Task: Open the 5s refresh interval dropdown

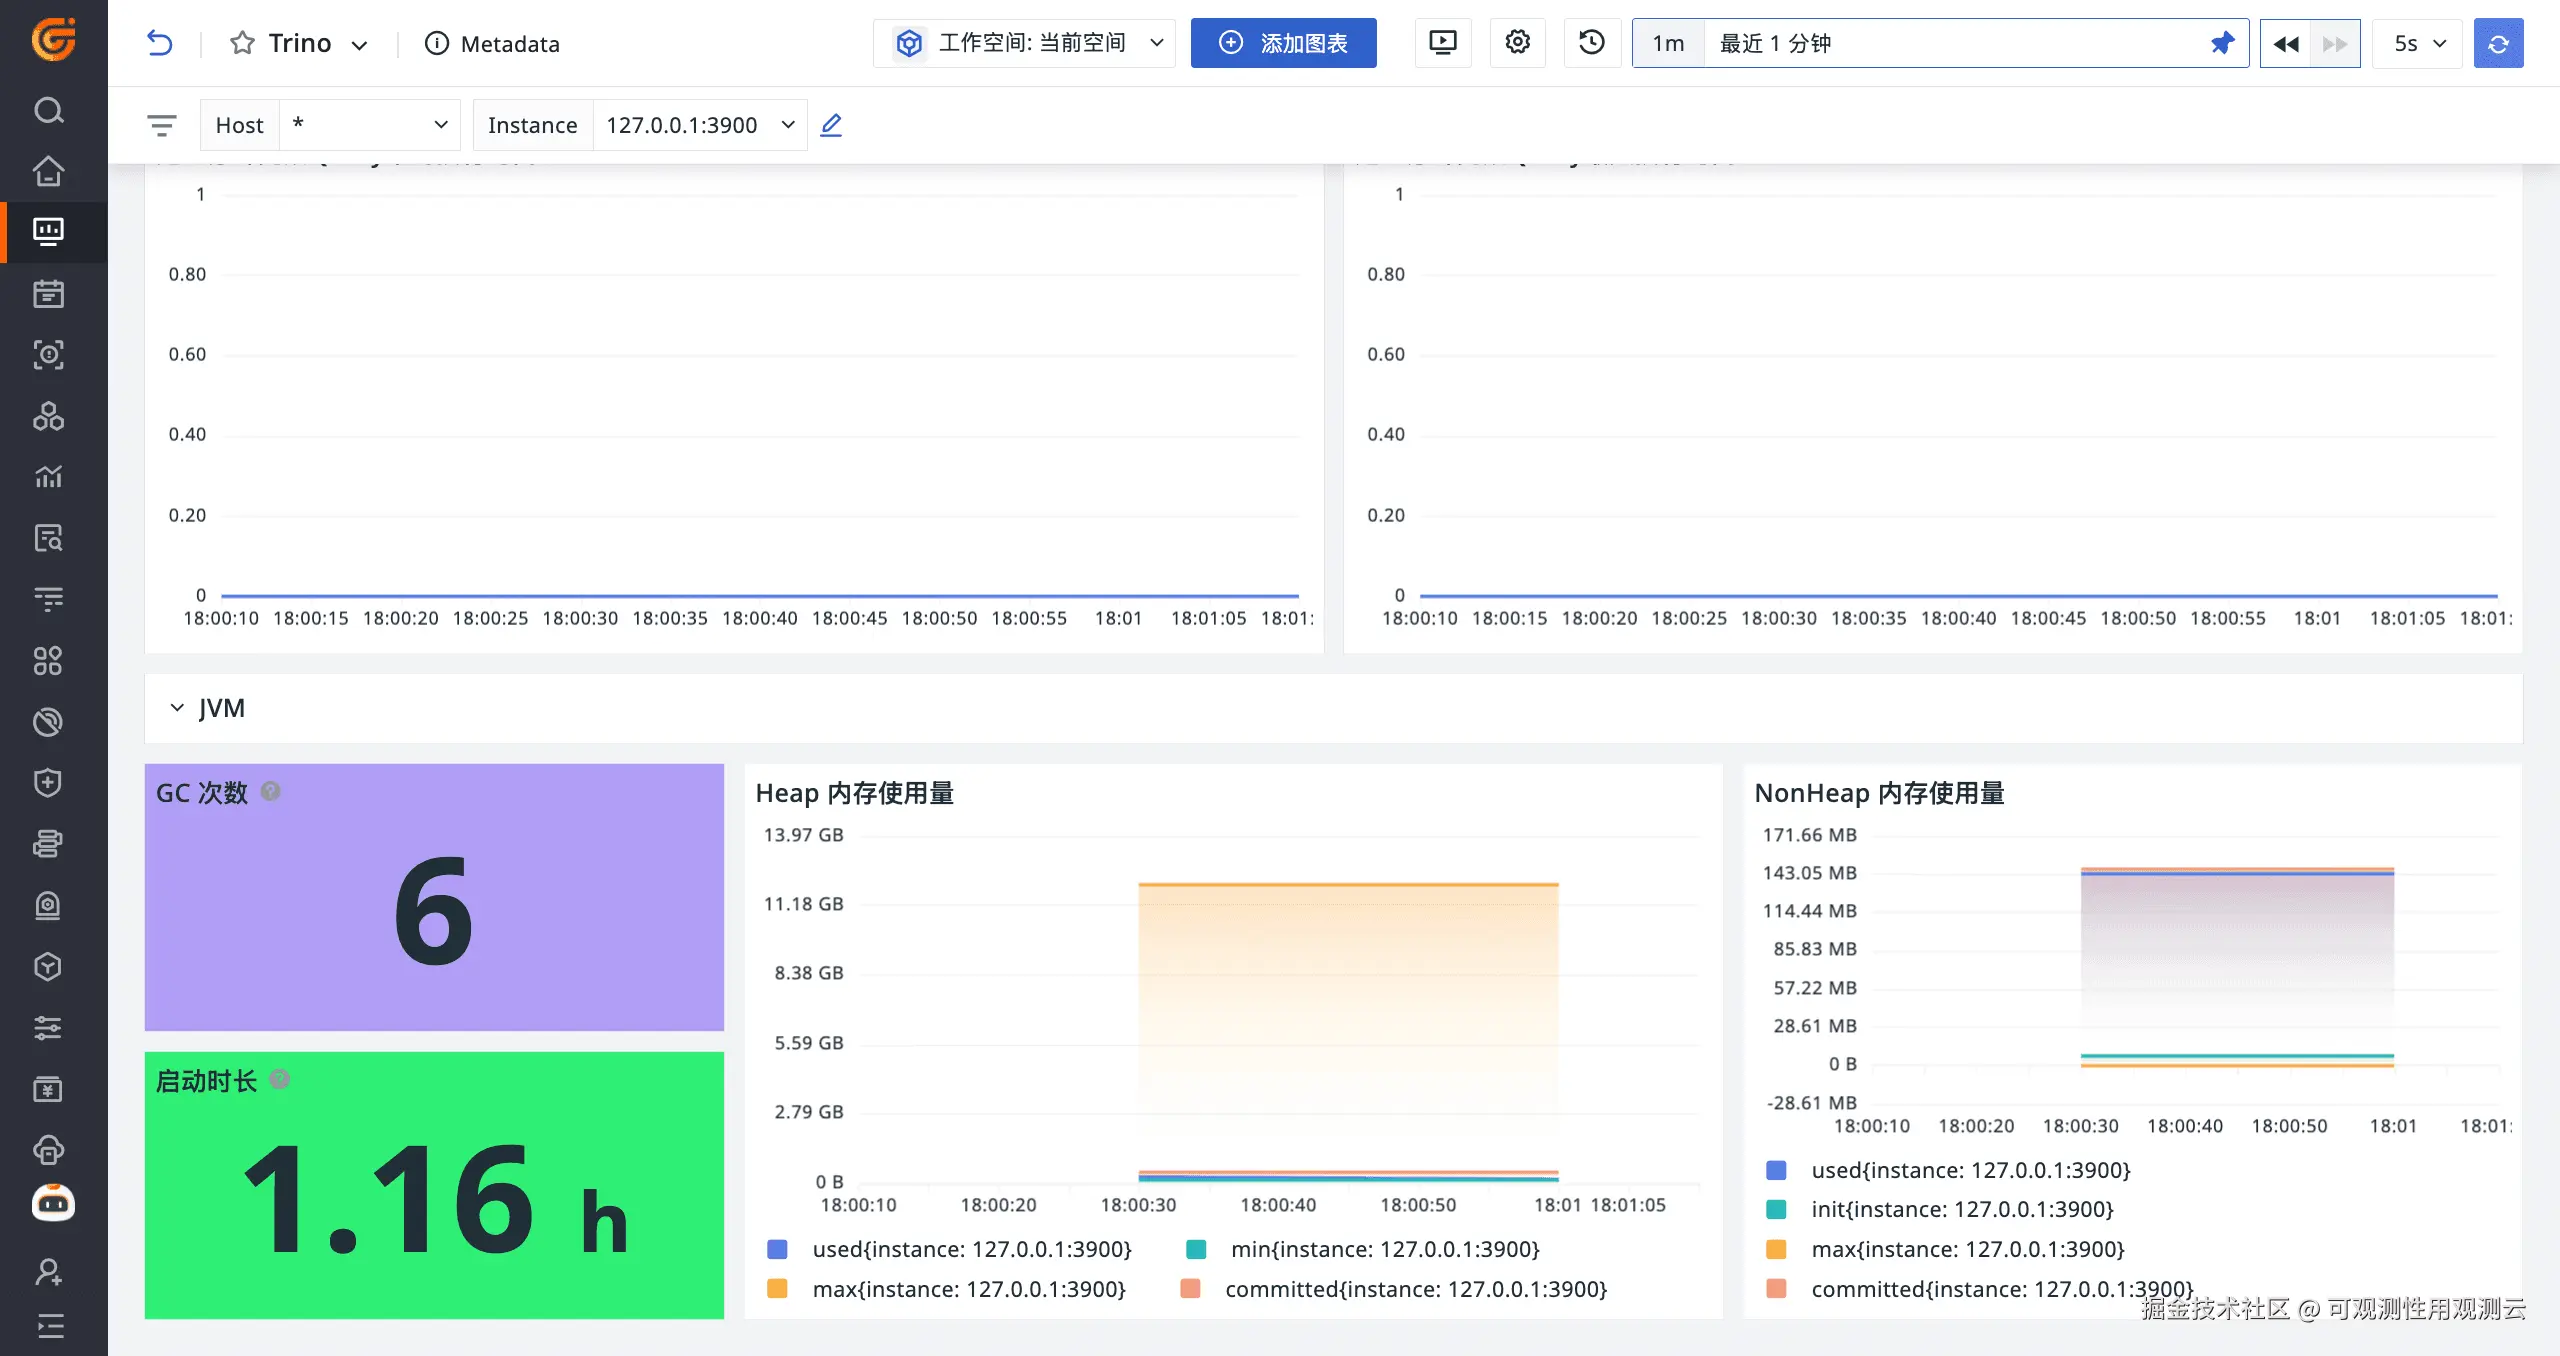Action: (2418, 43)
